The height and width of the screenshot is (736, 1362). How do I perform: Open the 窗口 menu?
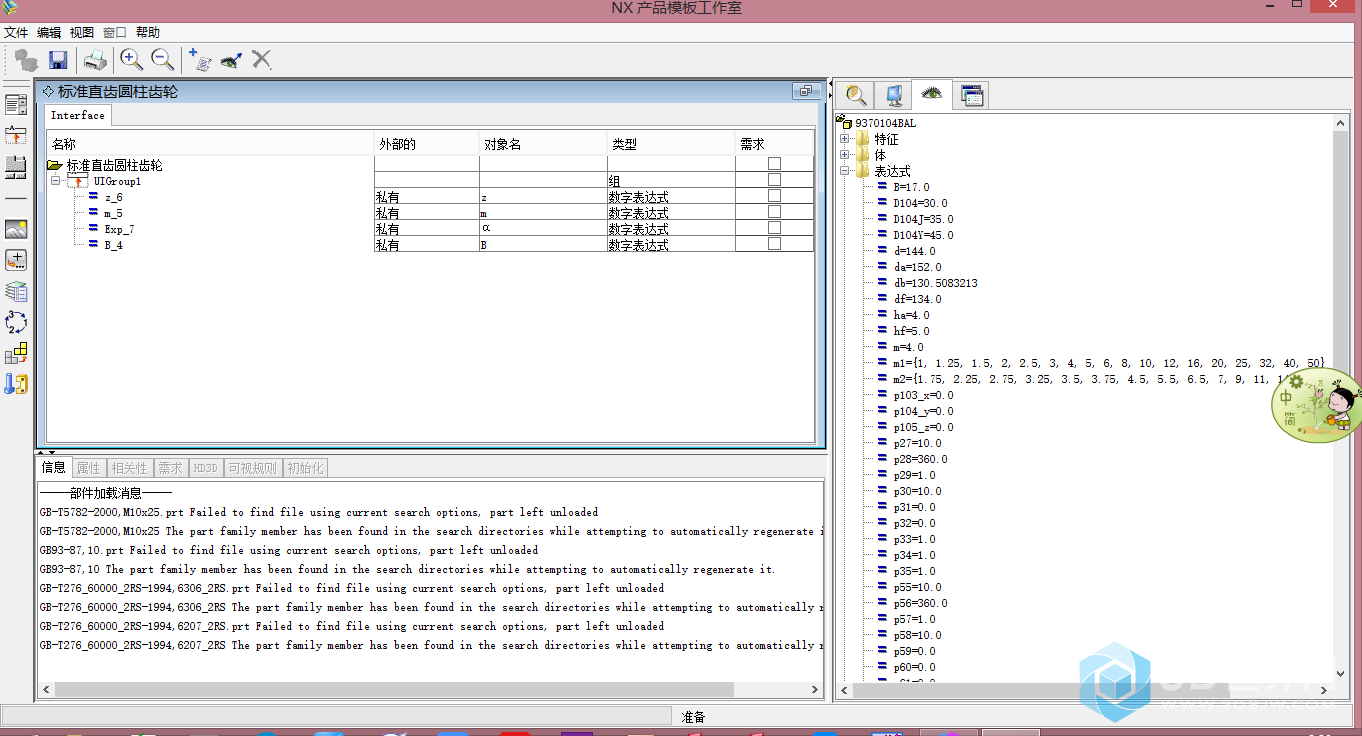(x=115, y=32)
